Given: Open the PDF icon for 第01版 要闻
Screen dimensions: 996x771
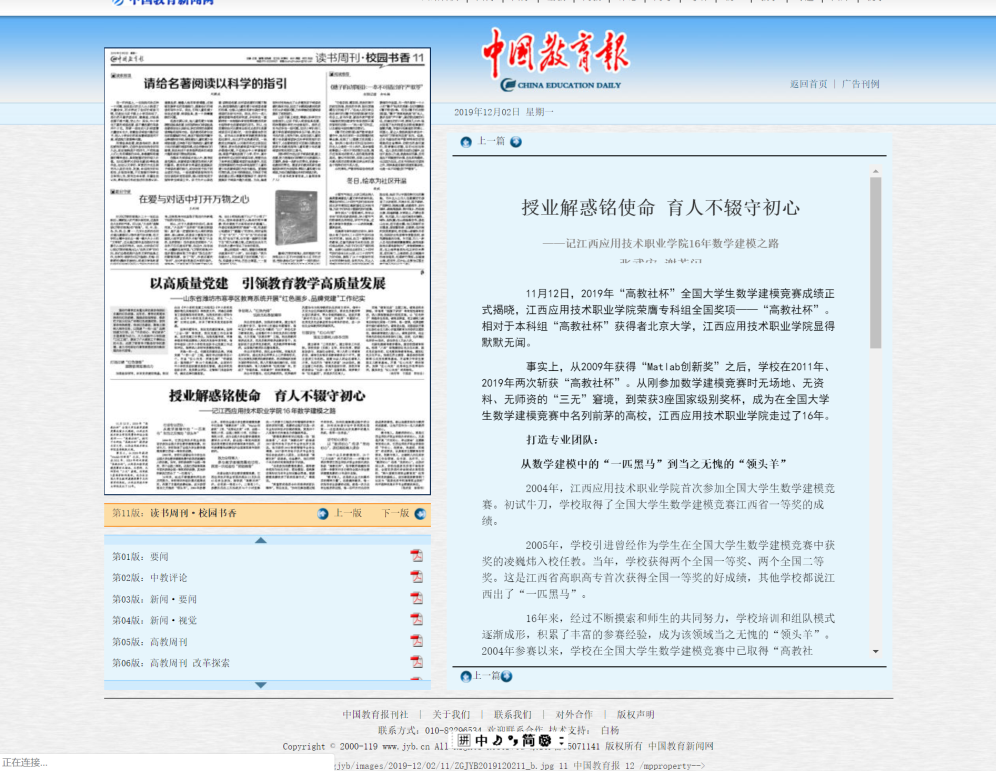Looking at the screenshot, I should 417,556.
